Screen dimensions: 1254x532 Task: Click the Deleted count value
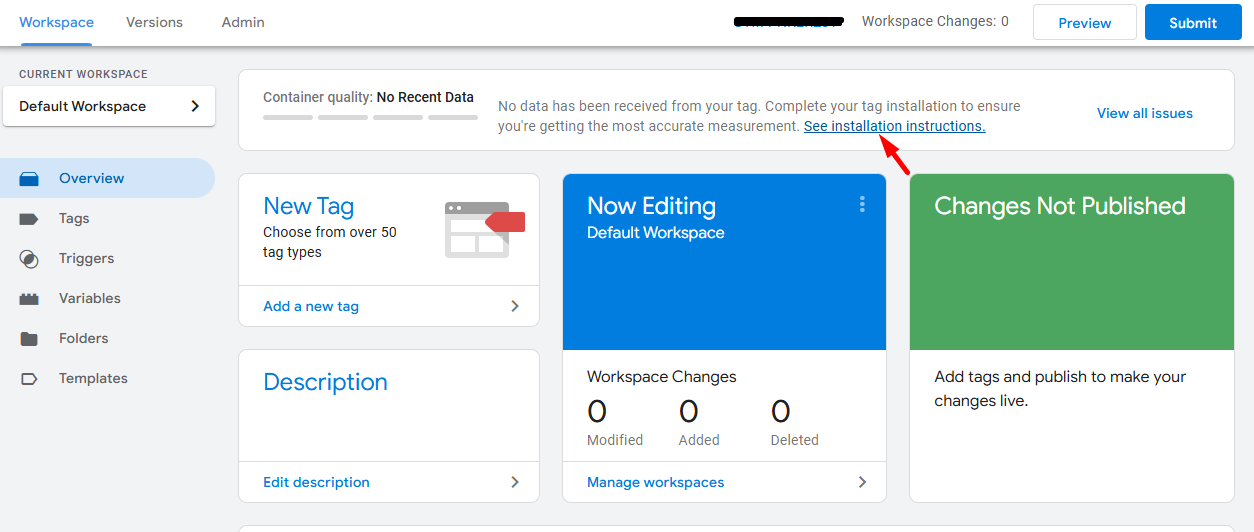tap(781, 411)
